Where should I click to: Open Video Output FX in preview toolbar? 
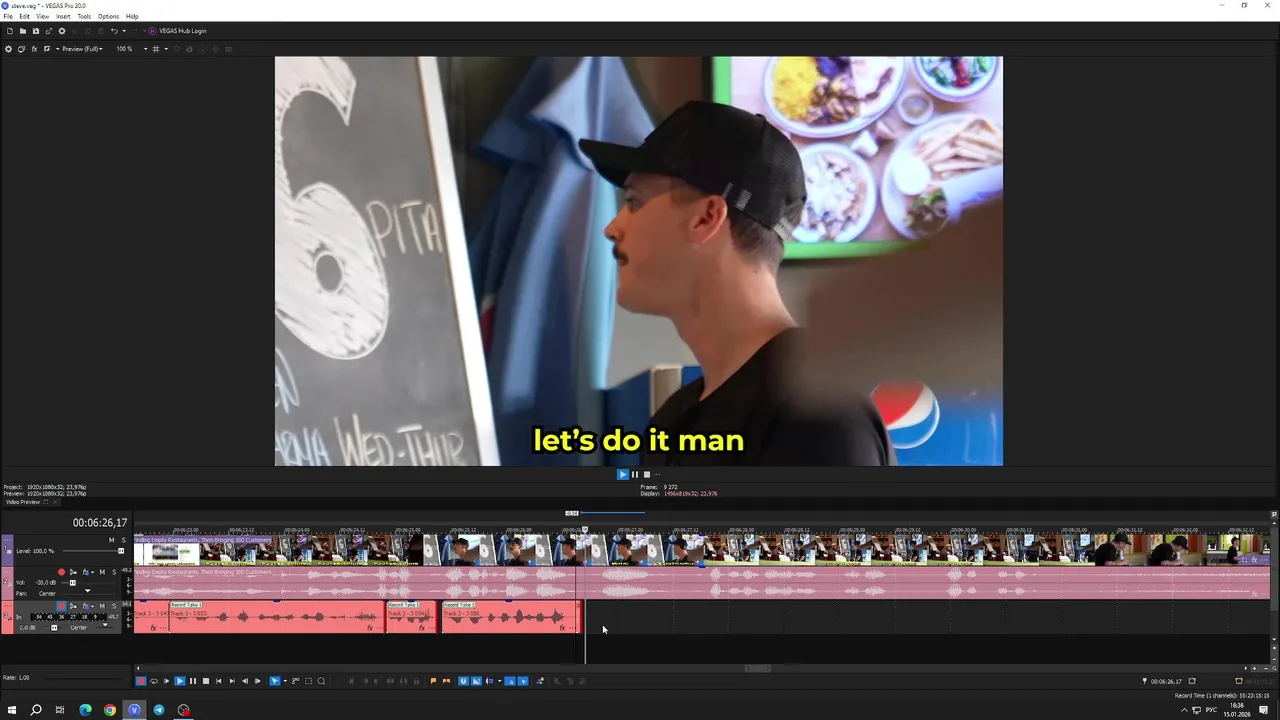click(x=34, y=49)
